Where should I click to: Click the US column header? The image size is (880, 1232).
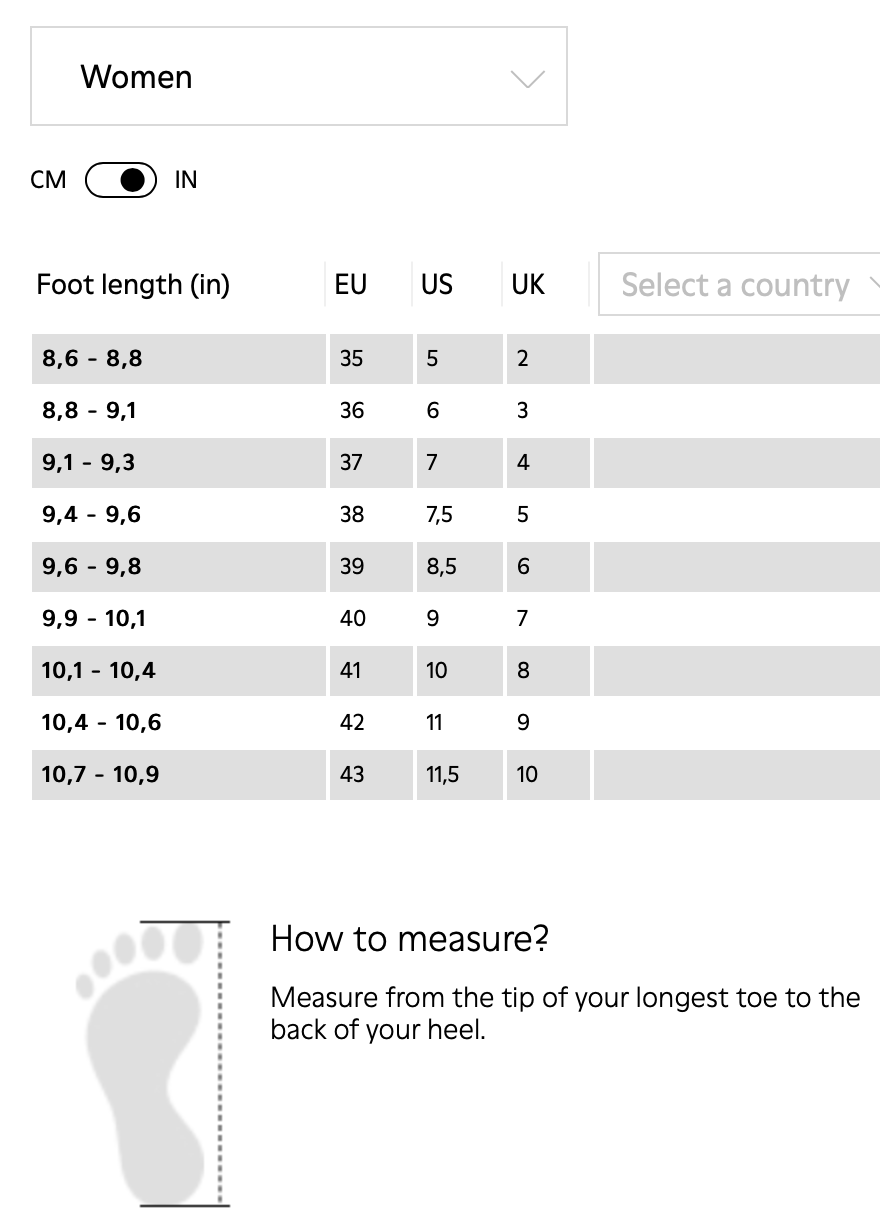click(x=437, y=285)
